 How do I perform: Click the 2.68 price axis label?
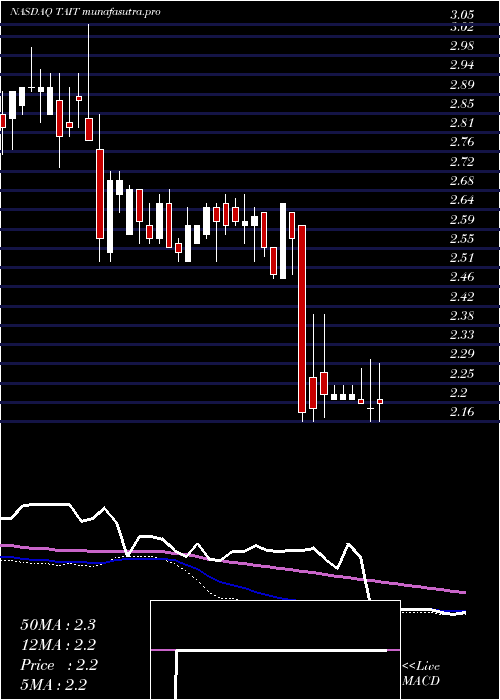click(x=462, y=181)
